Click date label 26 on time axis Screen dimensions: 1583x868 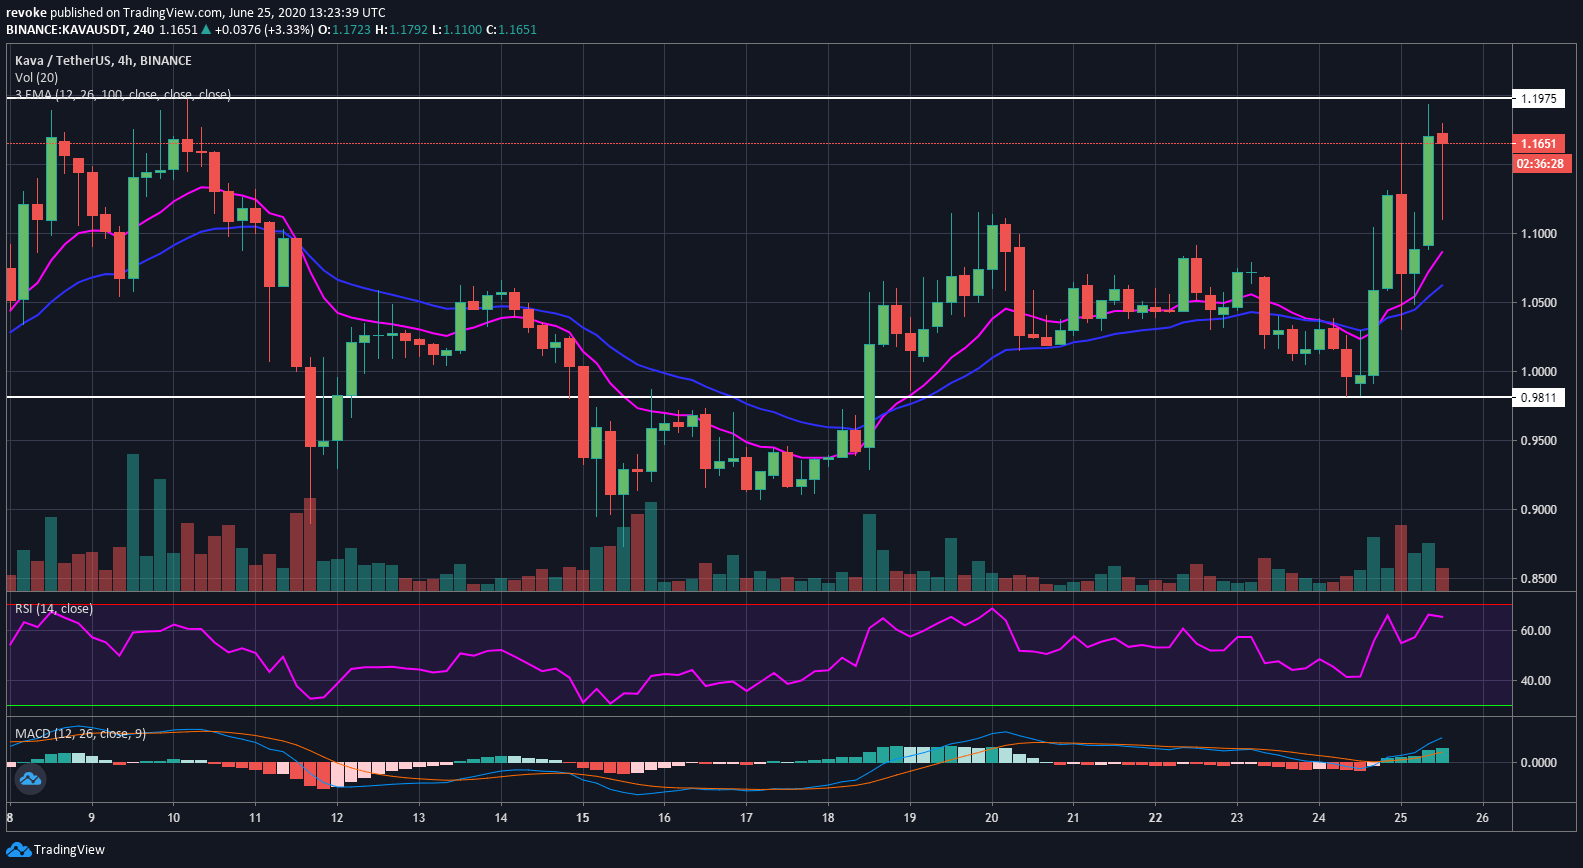point(1482,818)
